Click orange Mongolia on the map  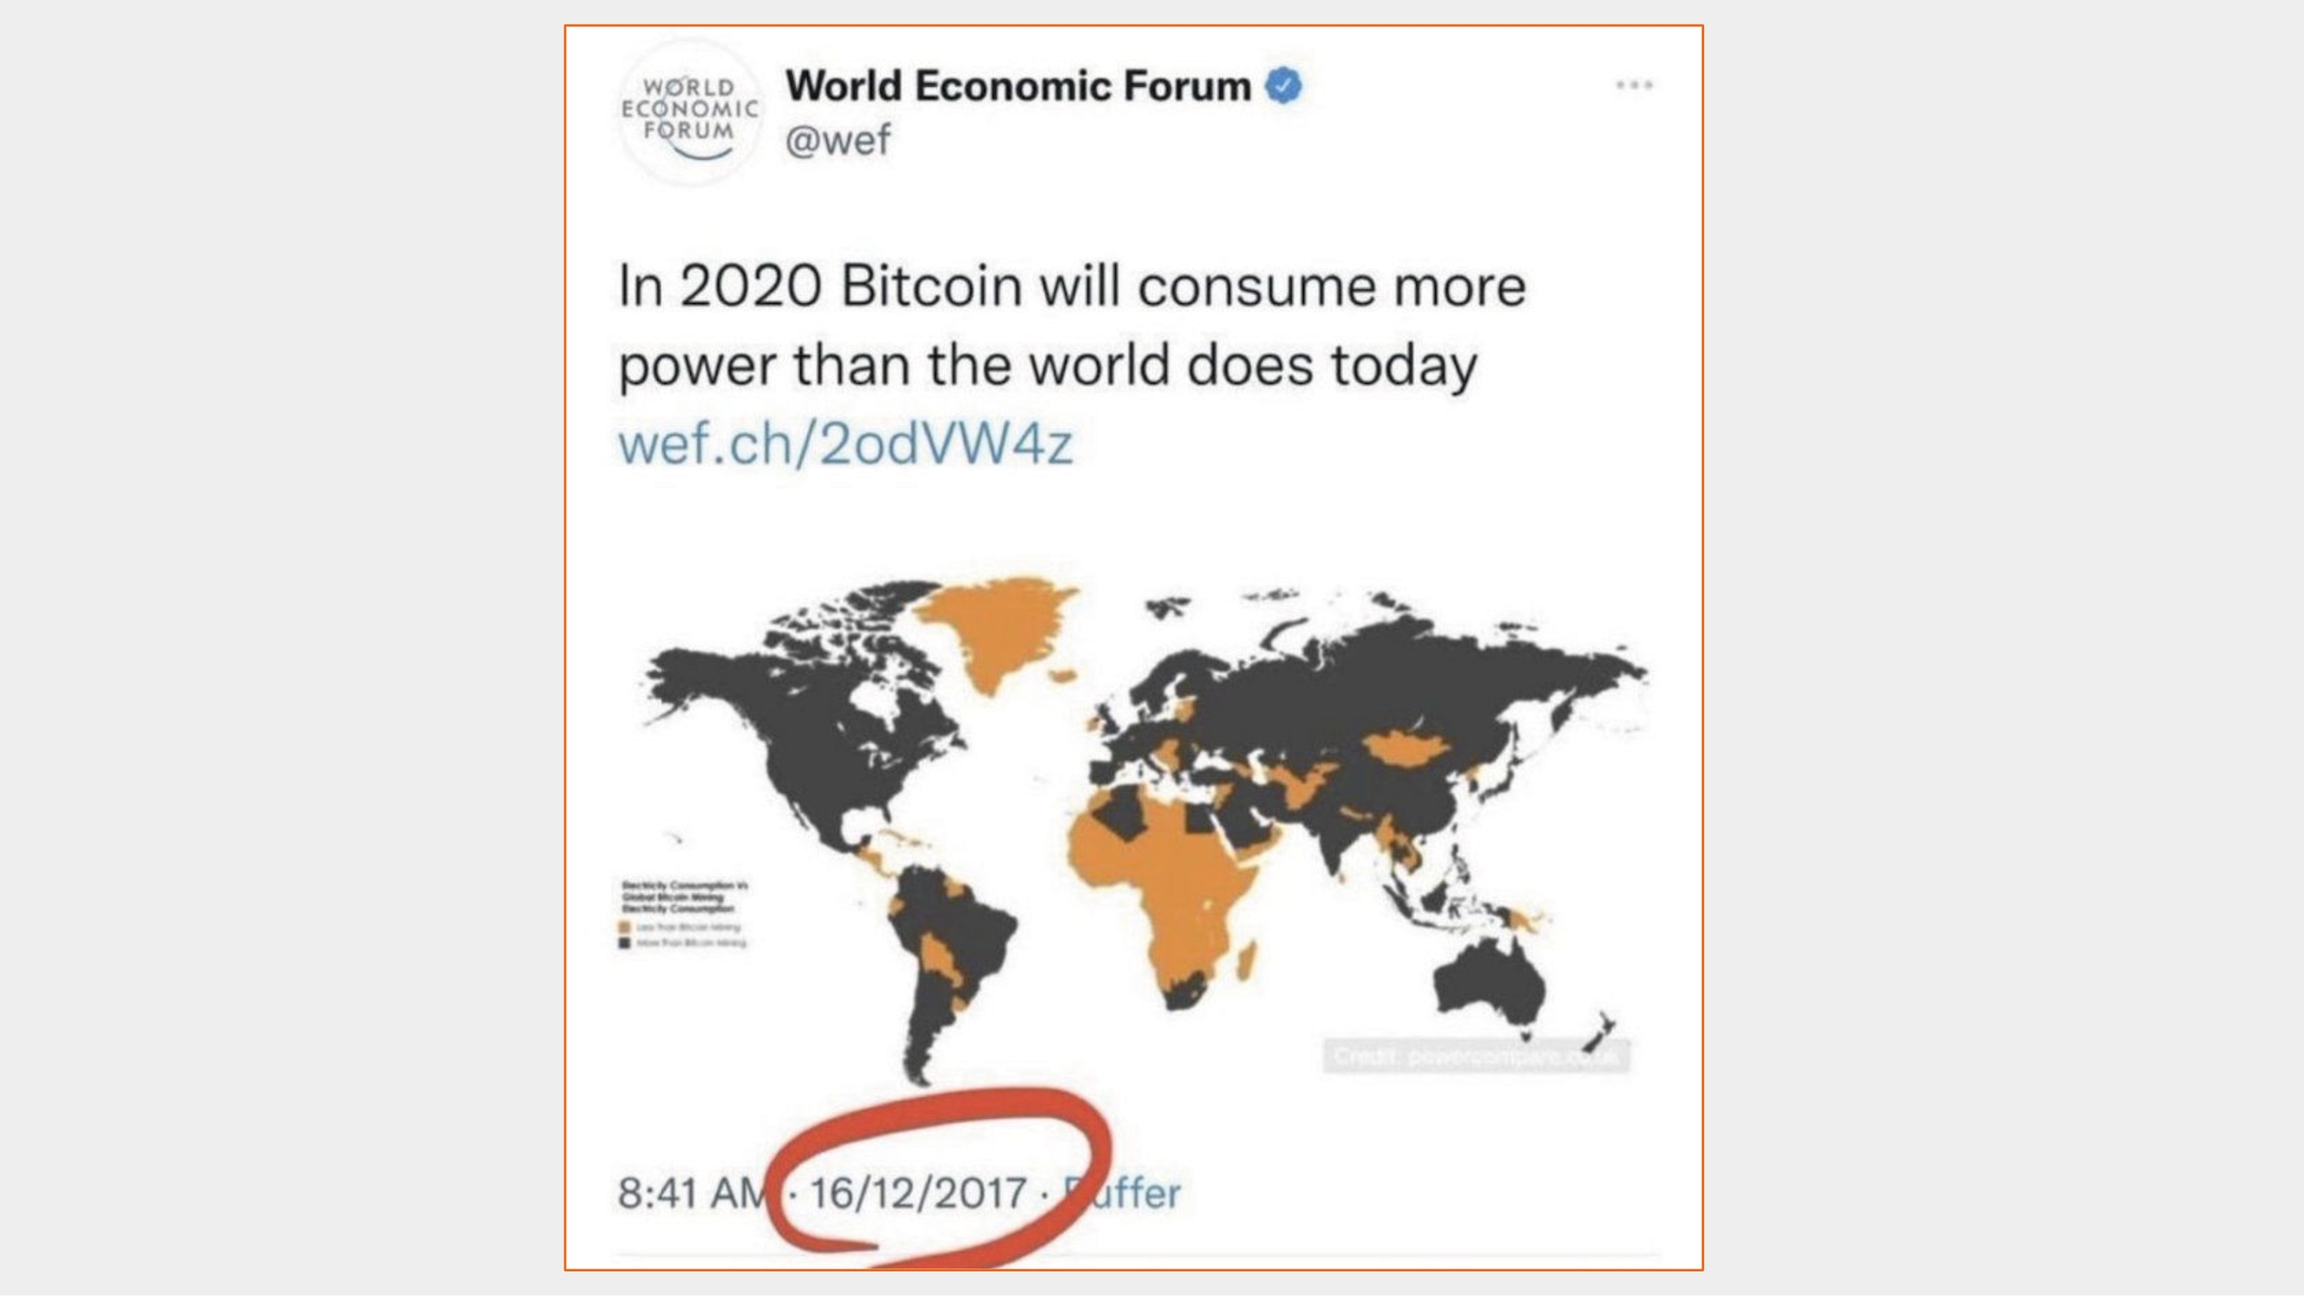(1405, 747)
